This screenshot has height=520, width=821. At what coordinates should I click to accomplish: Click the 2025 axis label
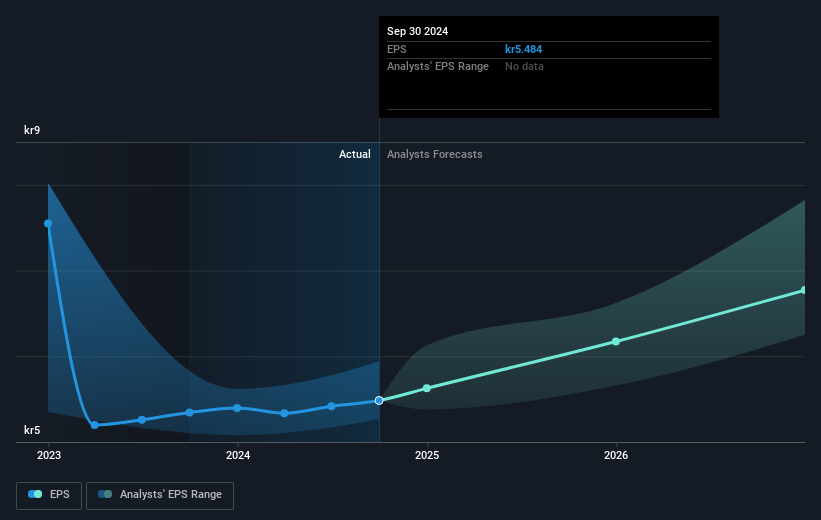pos(427,455)
